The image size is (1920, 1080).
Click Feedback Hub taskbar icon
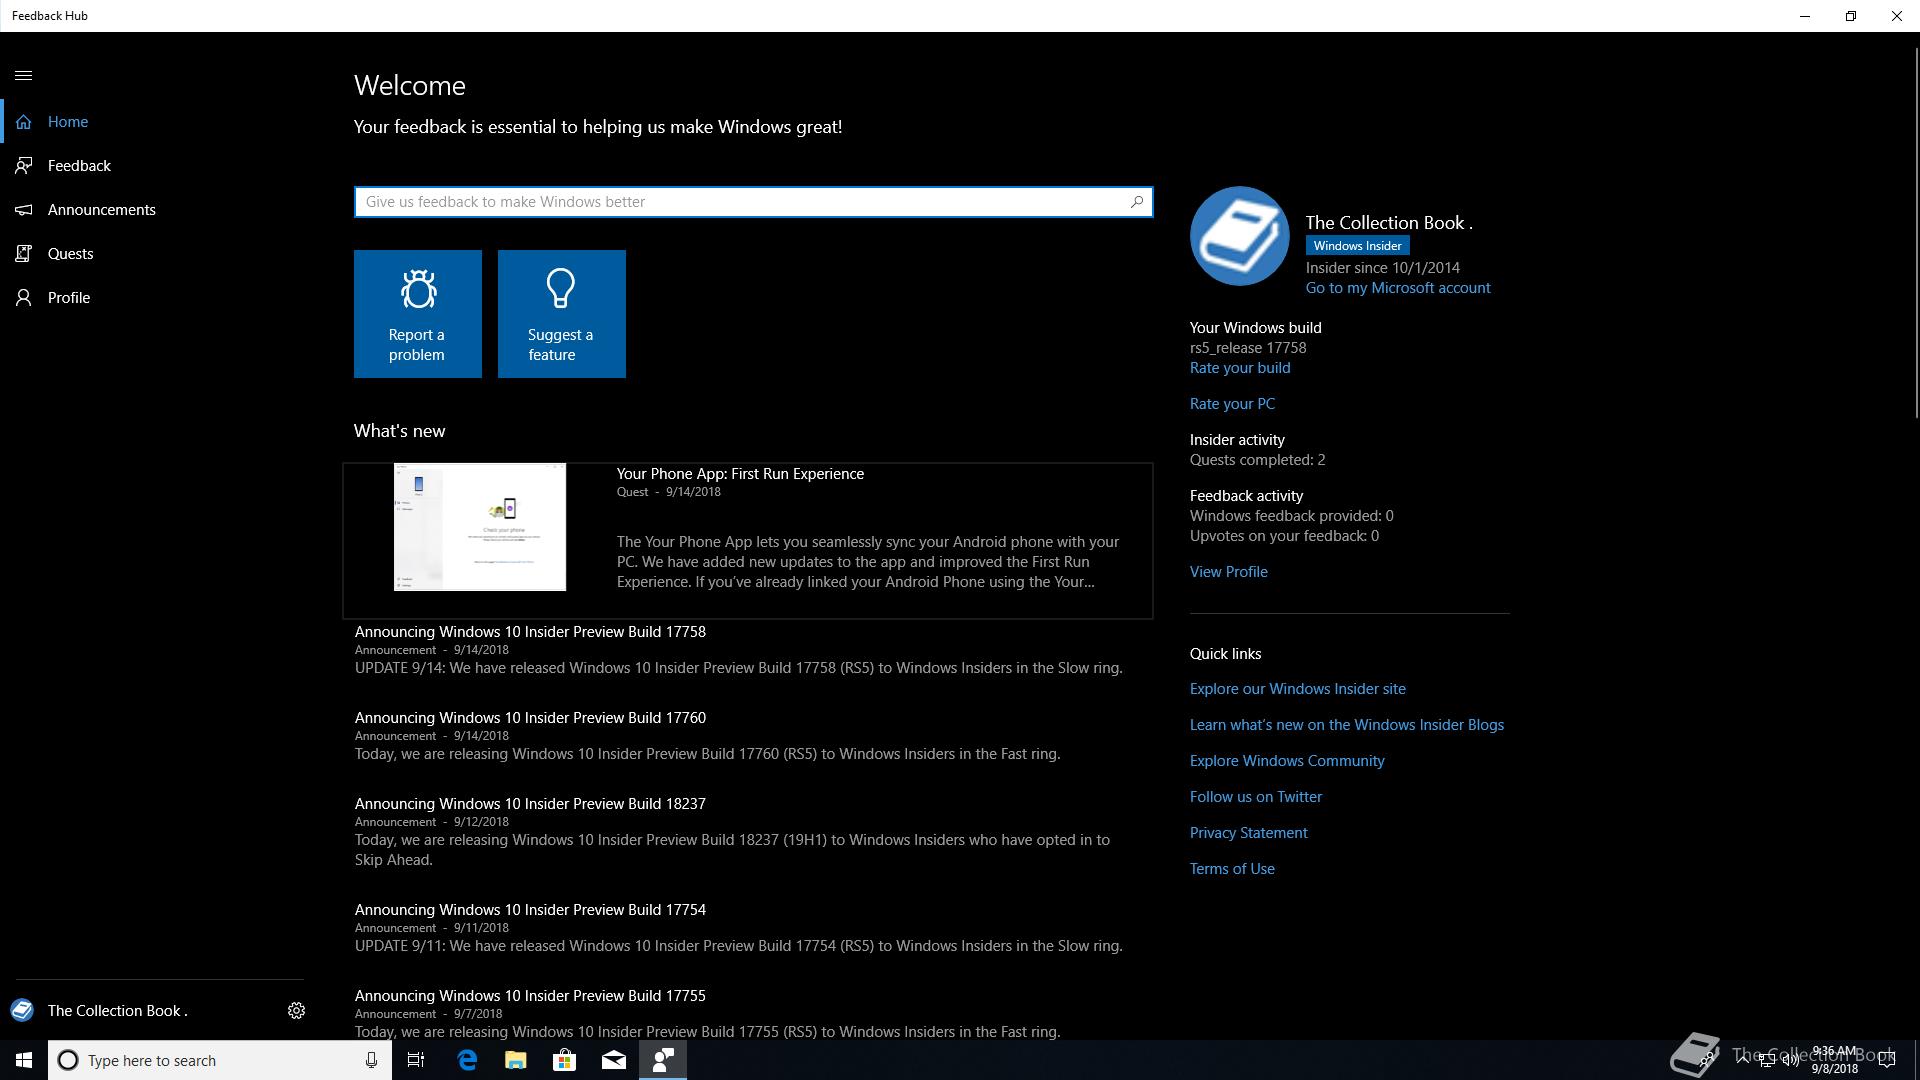(x=663, y=1060)
